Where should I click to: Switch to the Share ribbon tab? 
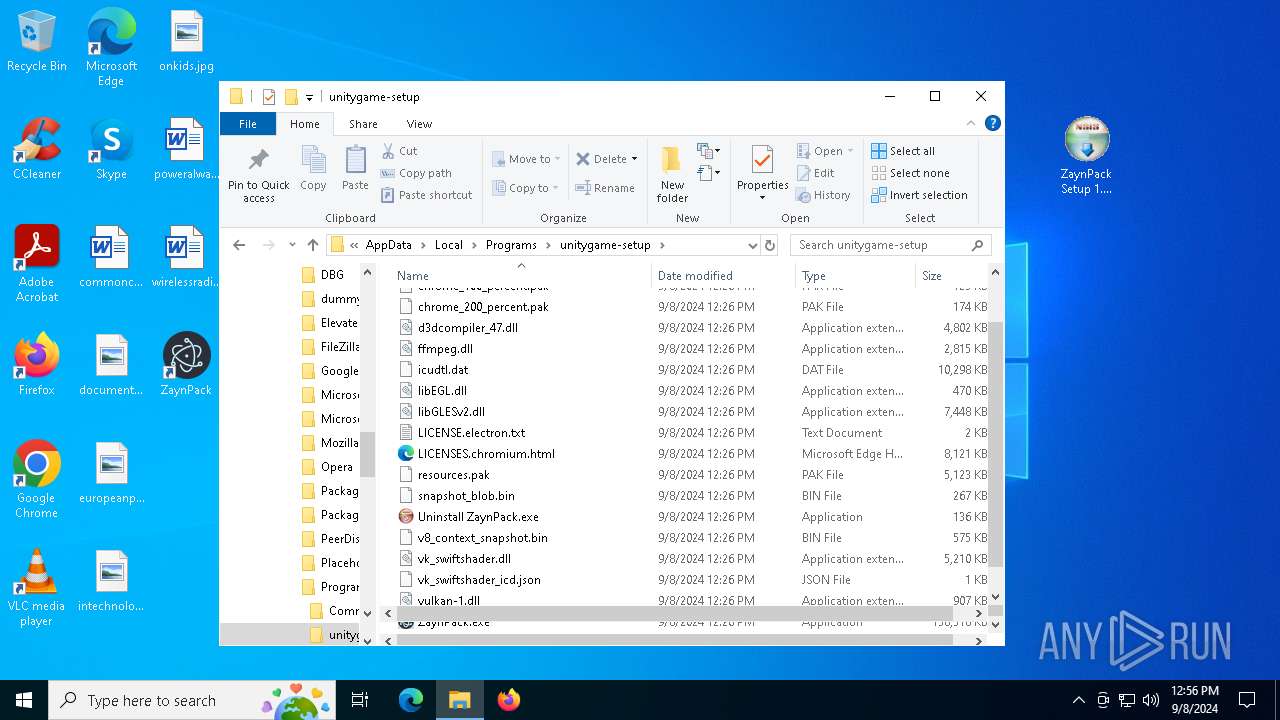pyautogui.click(x=363, y=123)
